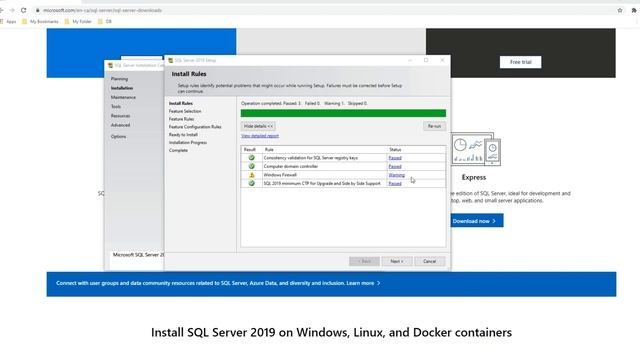Click the Status column header
Viewport: 640px width, 360px height.
coord(395,150)
